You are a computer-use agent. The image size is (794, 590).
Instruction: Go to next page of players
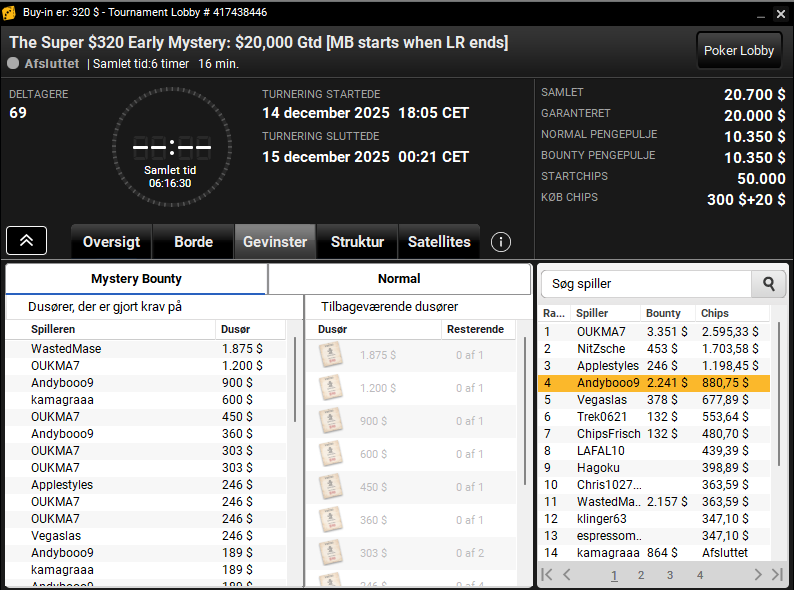pyautogui.click(x=758, y=574)
